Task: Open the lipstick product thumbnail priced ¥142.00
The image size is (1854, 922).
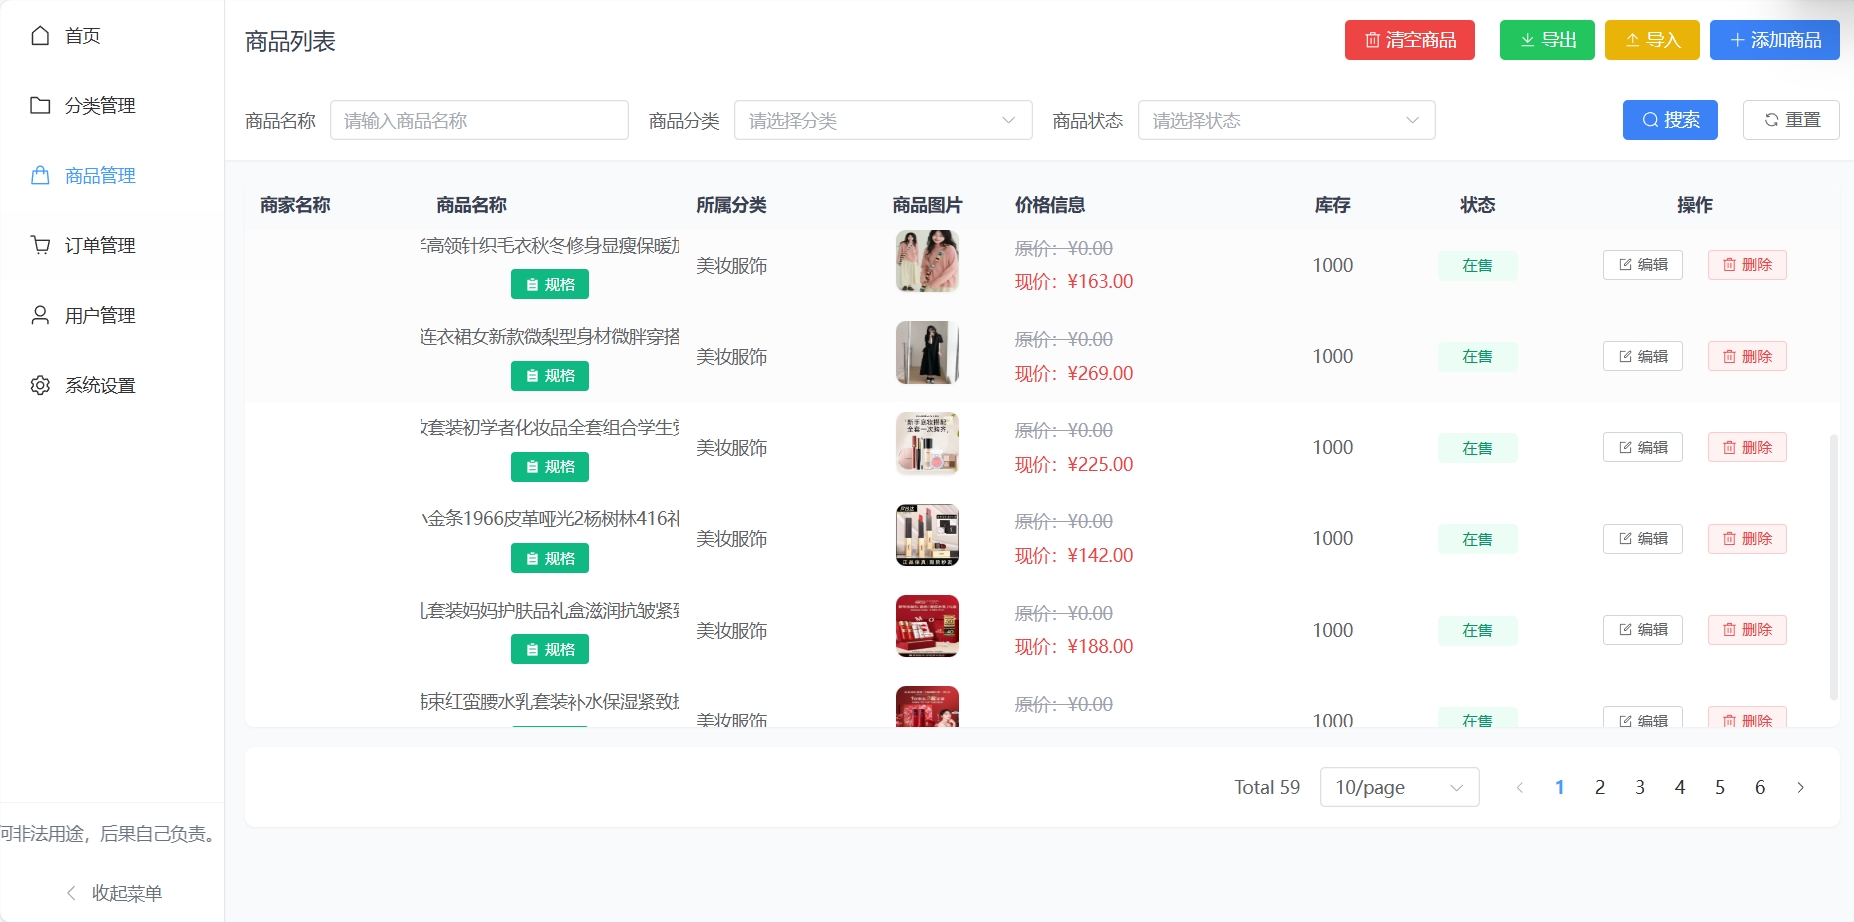Action: (x=927, y=535)
